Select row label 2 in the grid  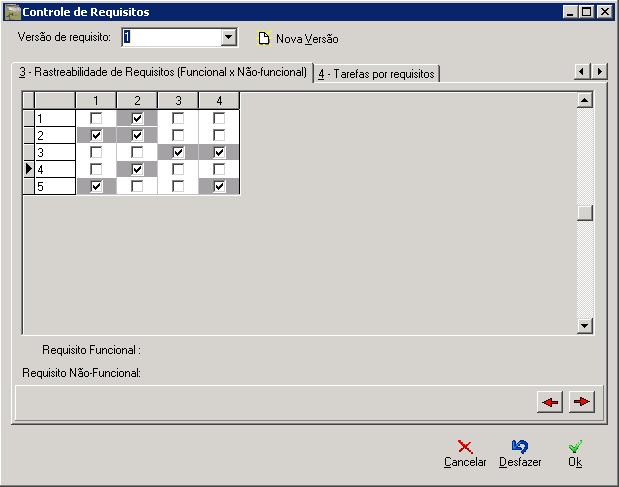pos(55,135)
